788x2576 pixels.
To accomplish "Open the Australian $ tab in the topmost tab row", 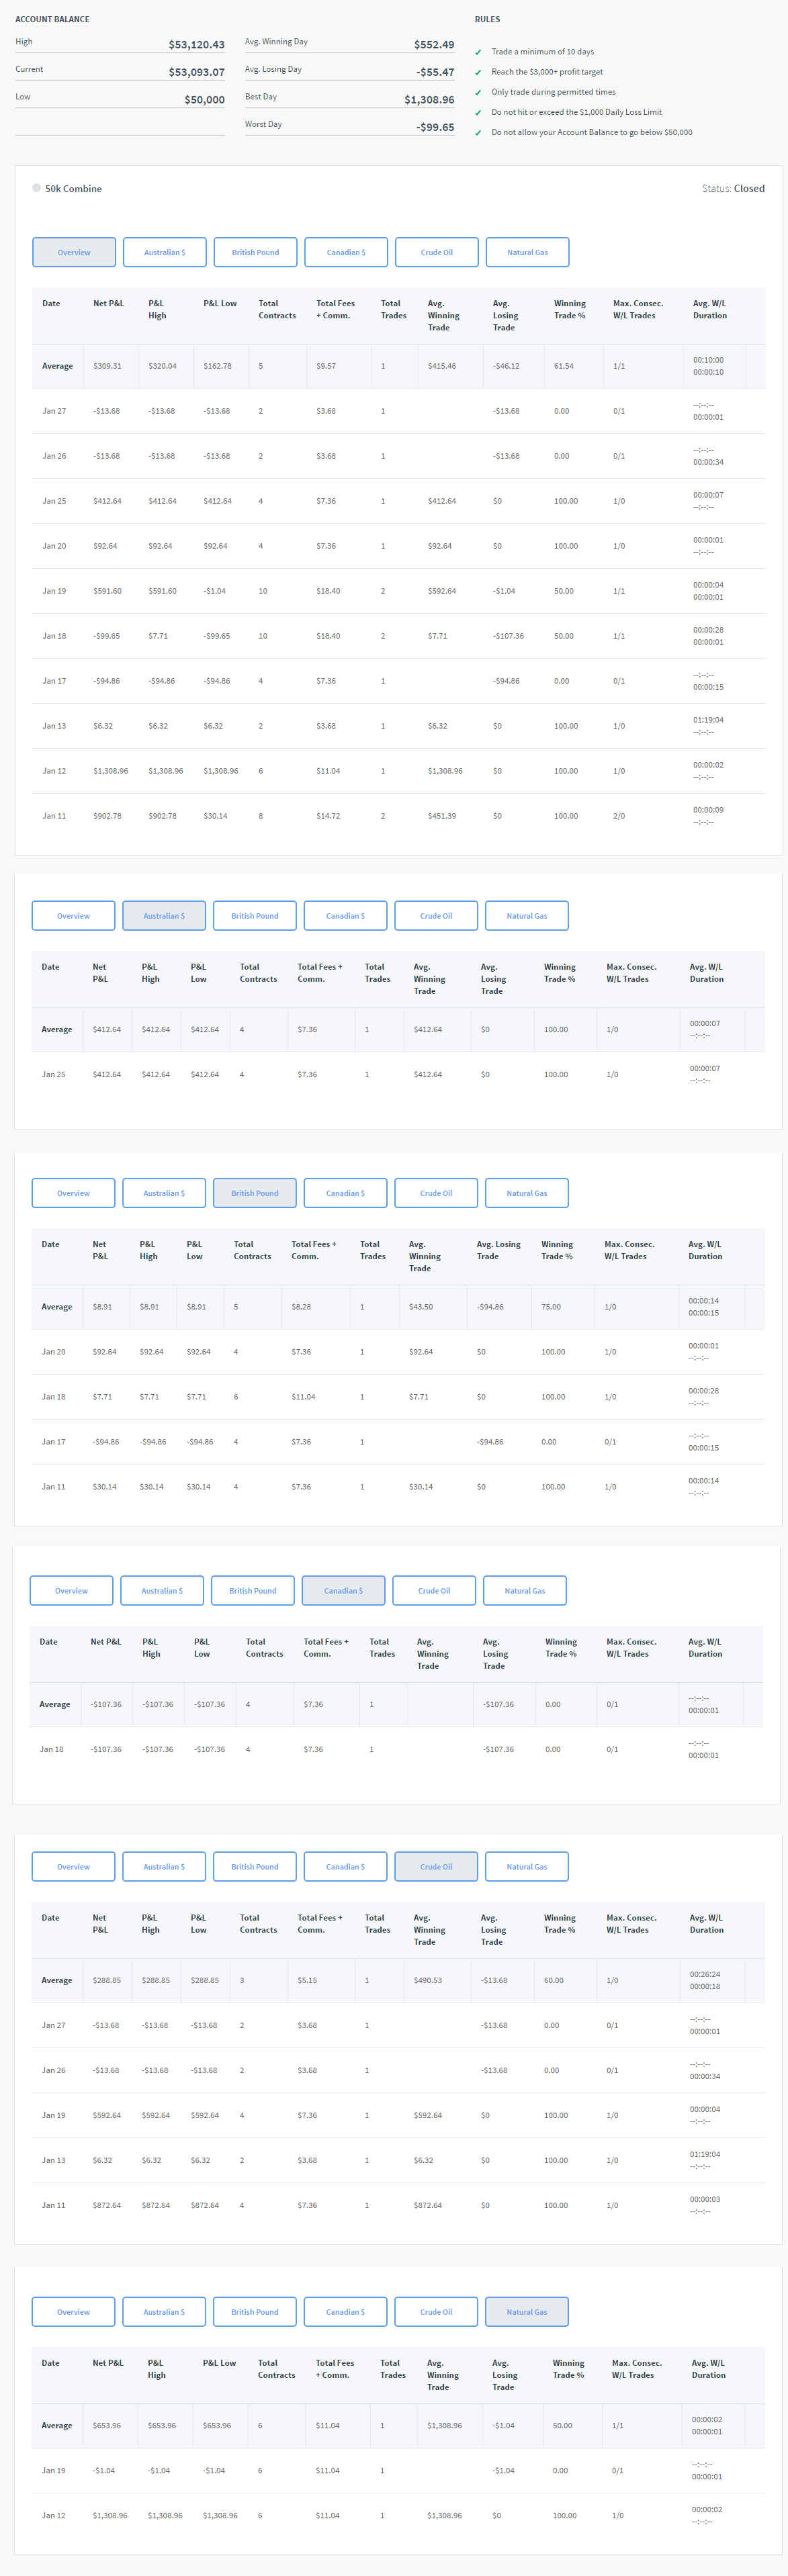I will pyautogui.click(x=165, y=252).
